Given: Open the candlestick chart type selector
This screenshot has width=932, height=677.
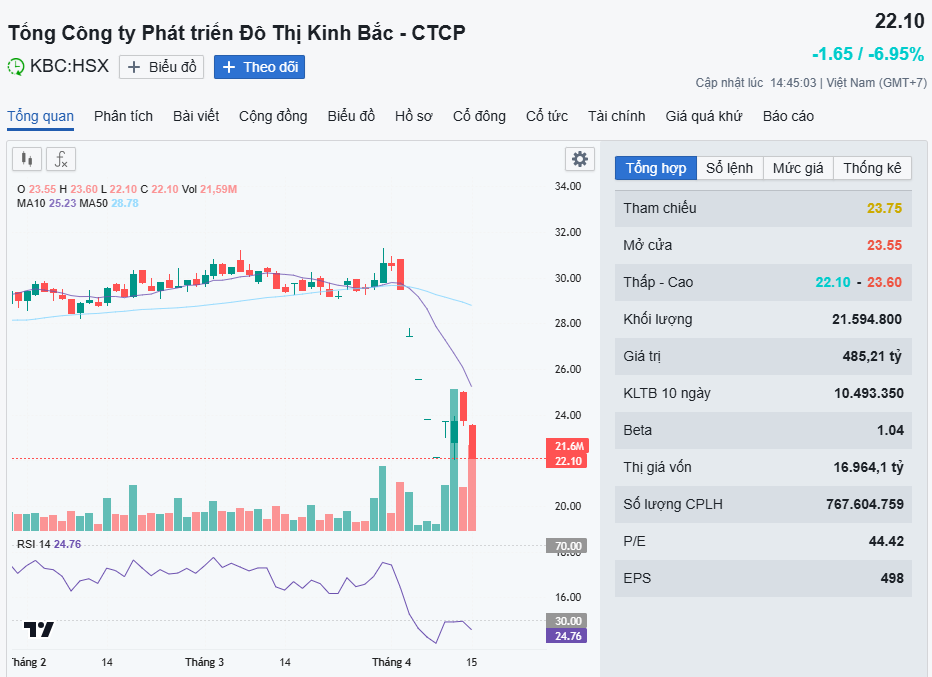Looking at the screenshot, I should coord(27,159).
